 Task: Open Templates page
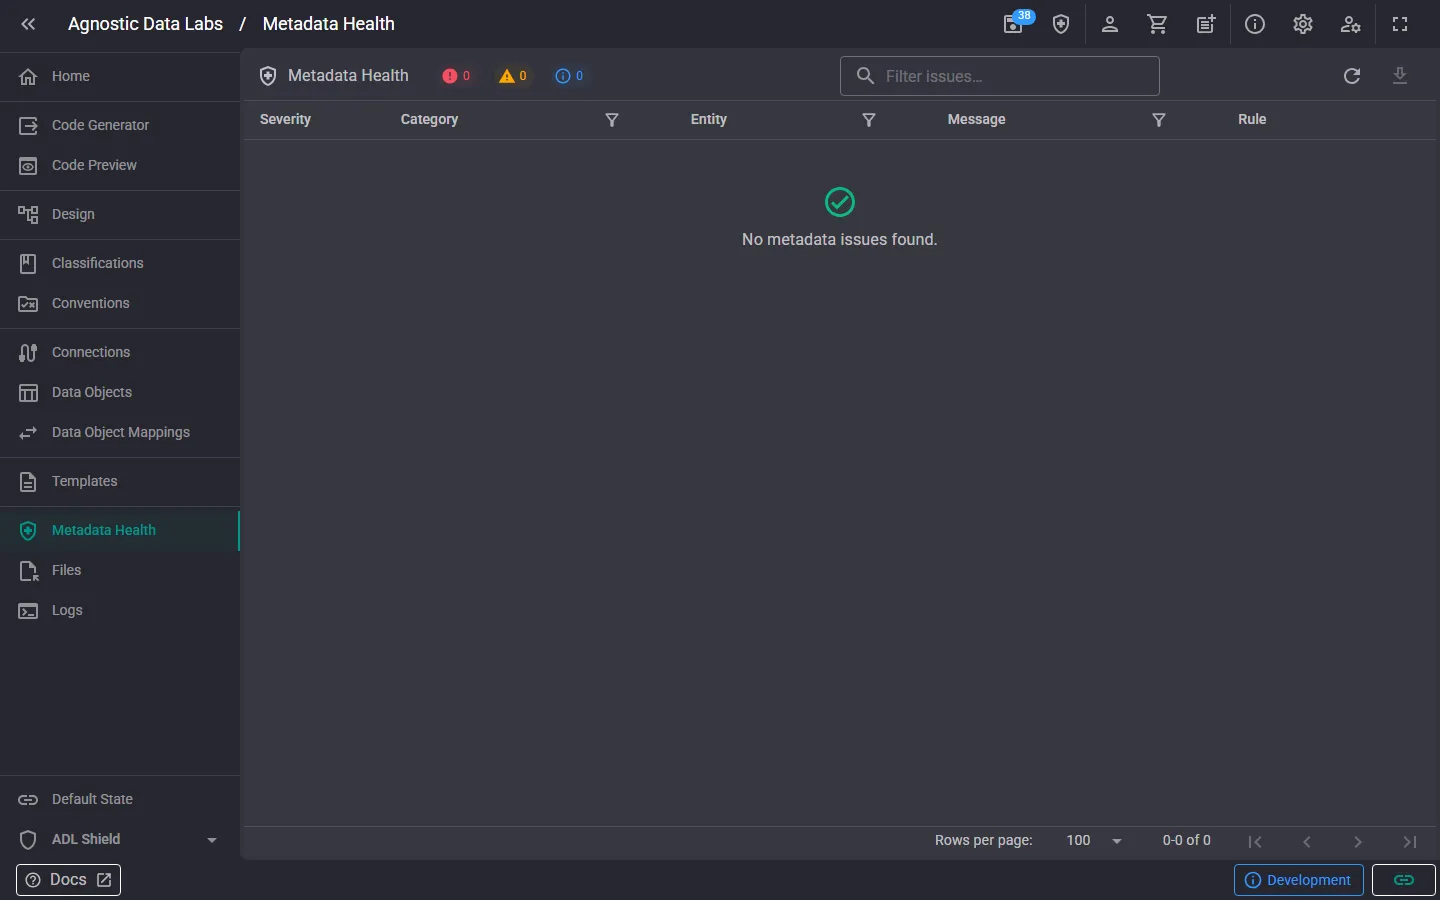[x=120, y=481]
